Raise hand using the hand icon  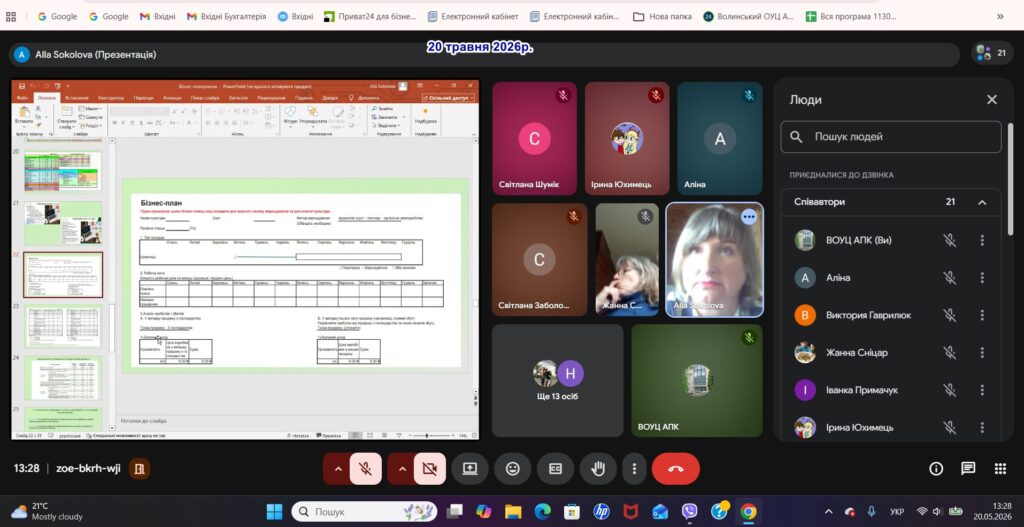point(598,469)
